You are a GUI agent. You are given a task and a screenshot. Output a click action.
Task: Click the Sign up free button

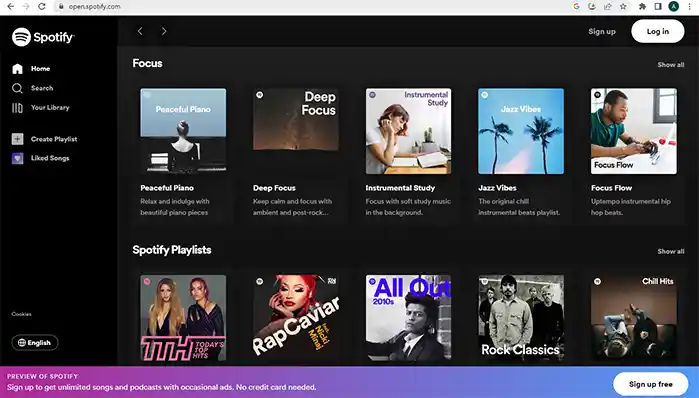click(x=650, y=384)
